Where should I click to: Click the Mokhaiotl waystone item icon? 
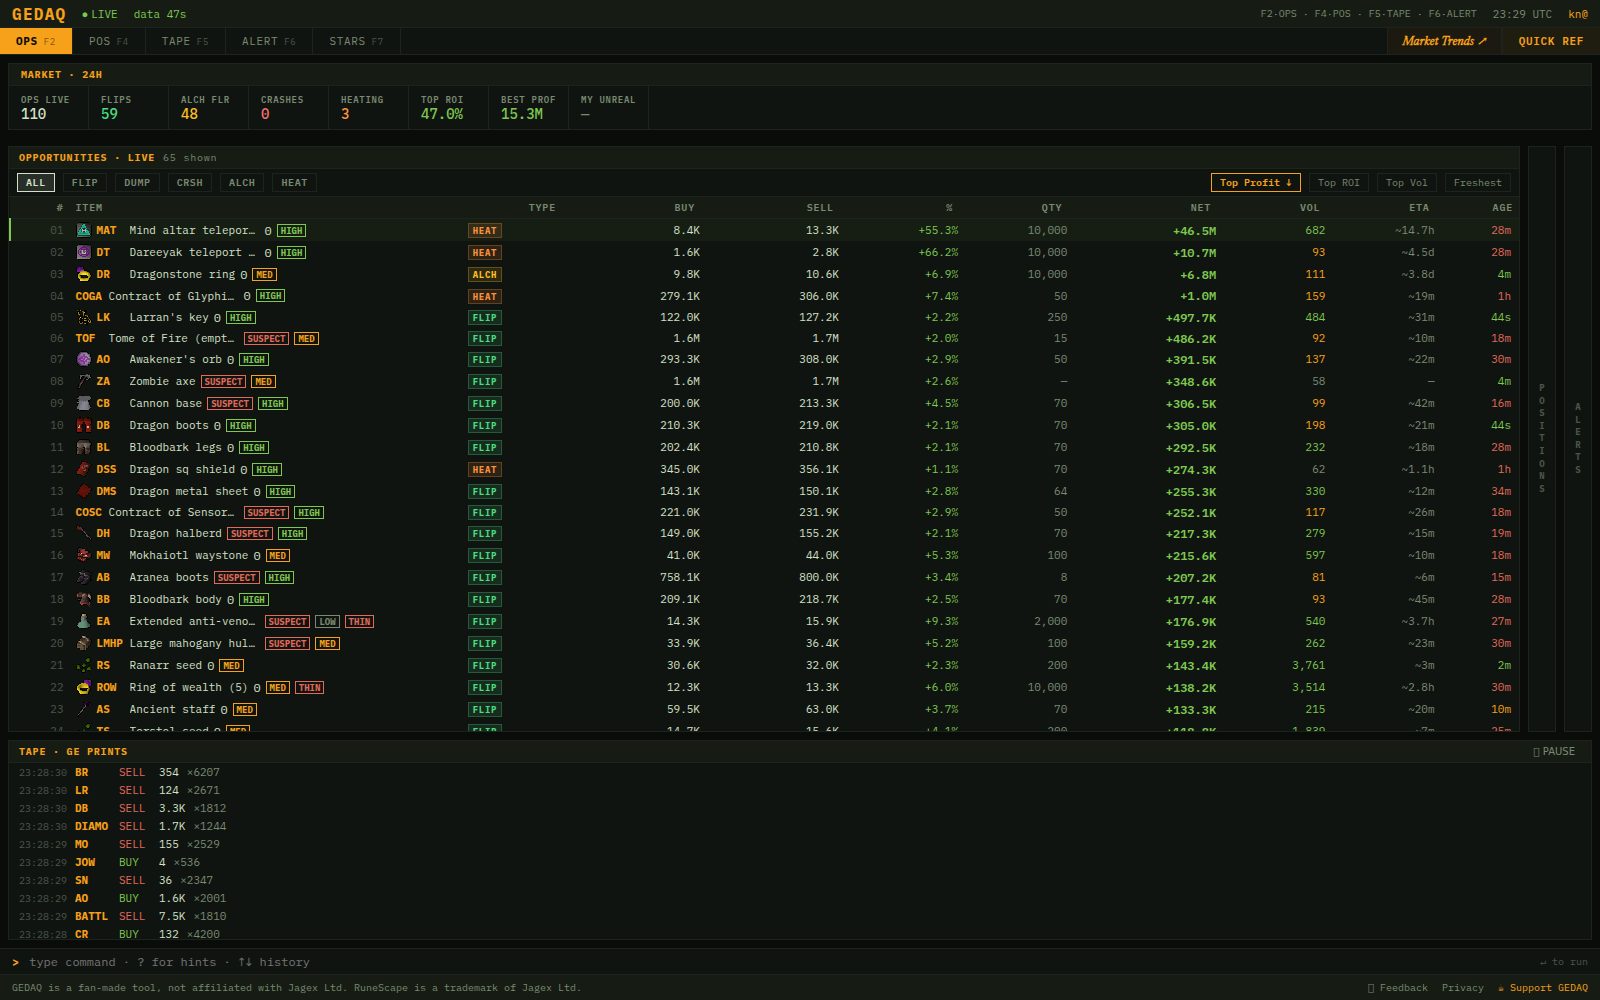[x=84, y=555]
